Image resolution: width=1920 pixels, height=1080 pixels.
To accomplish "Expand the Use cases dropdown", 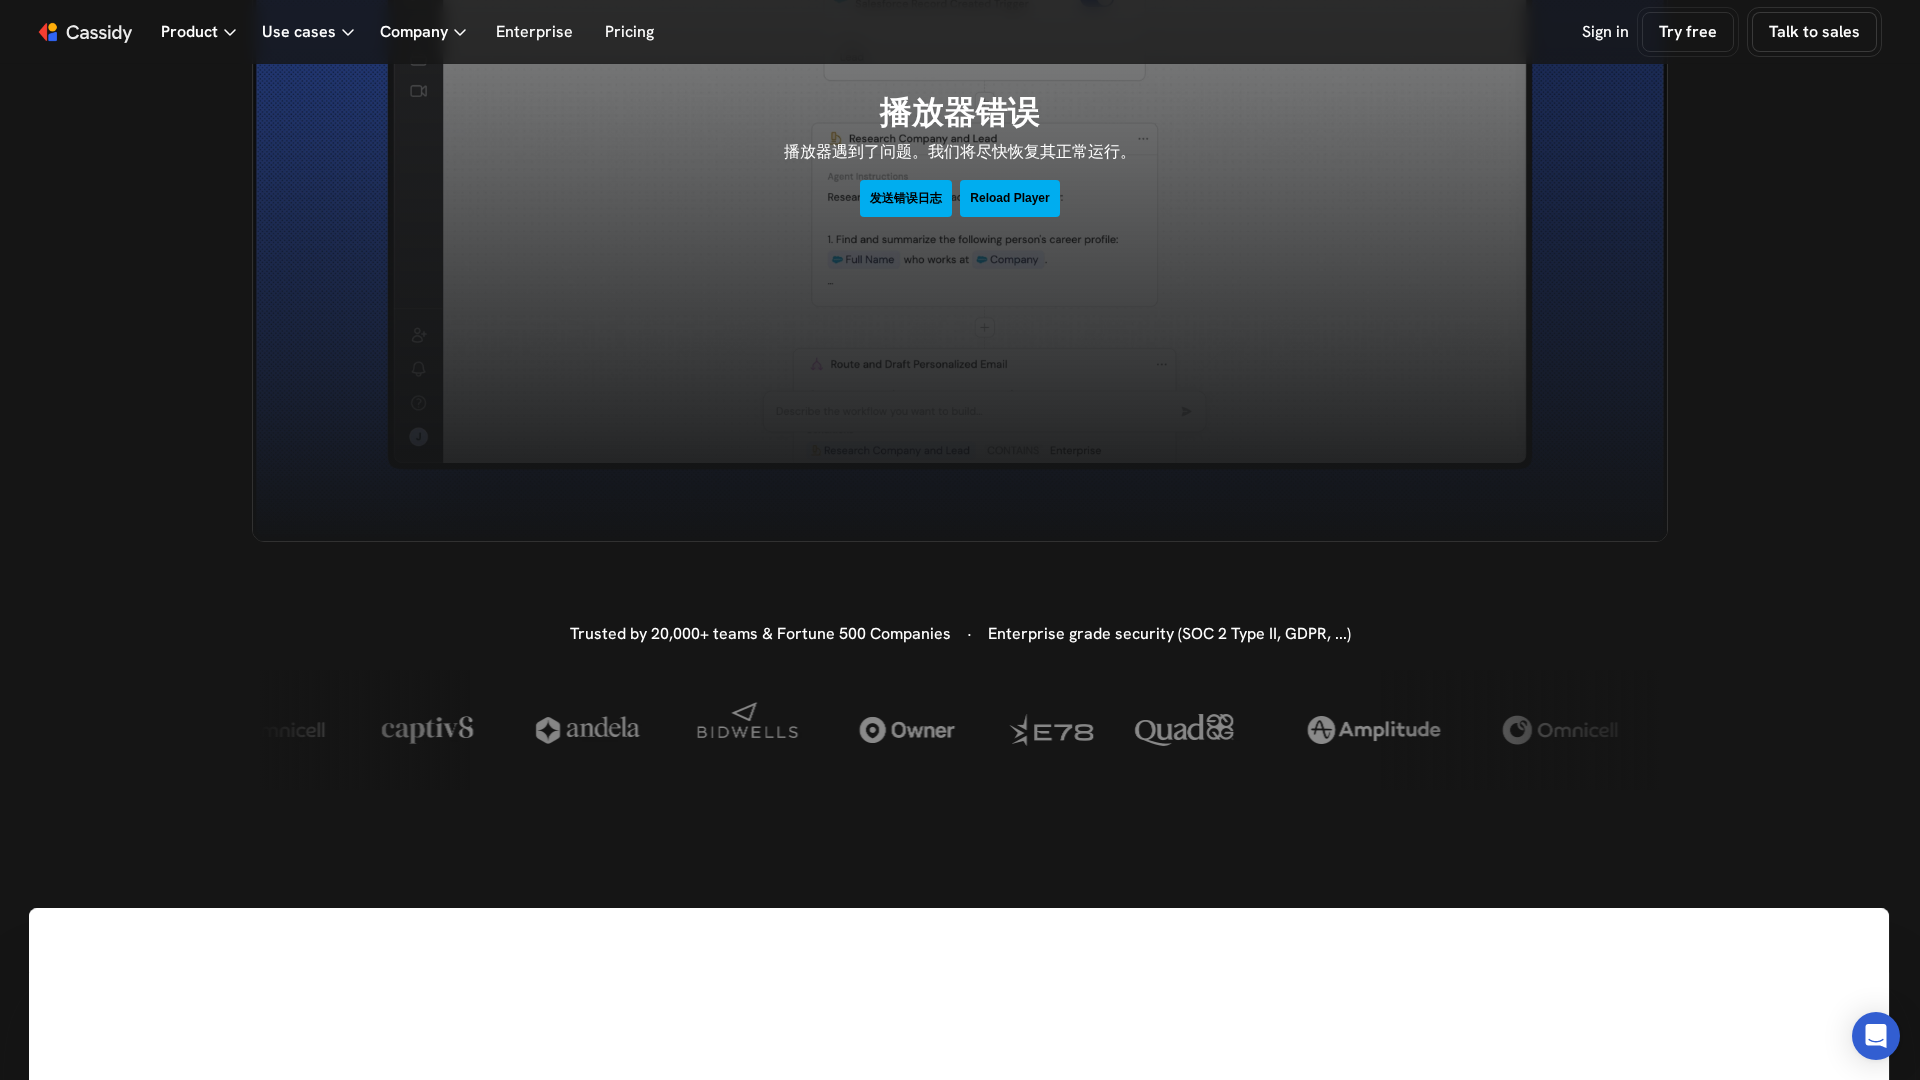I will coord(307,32).
